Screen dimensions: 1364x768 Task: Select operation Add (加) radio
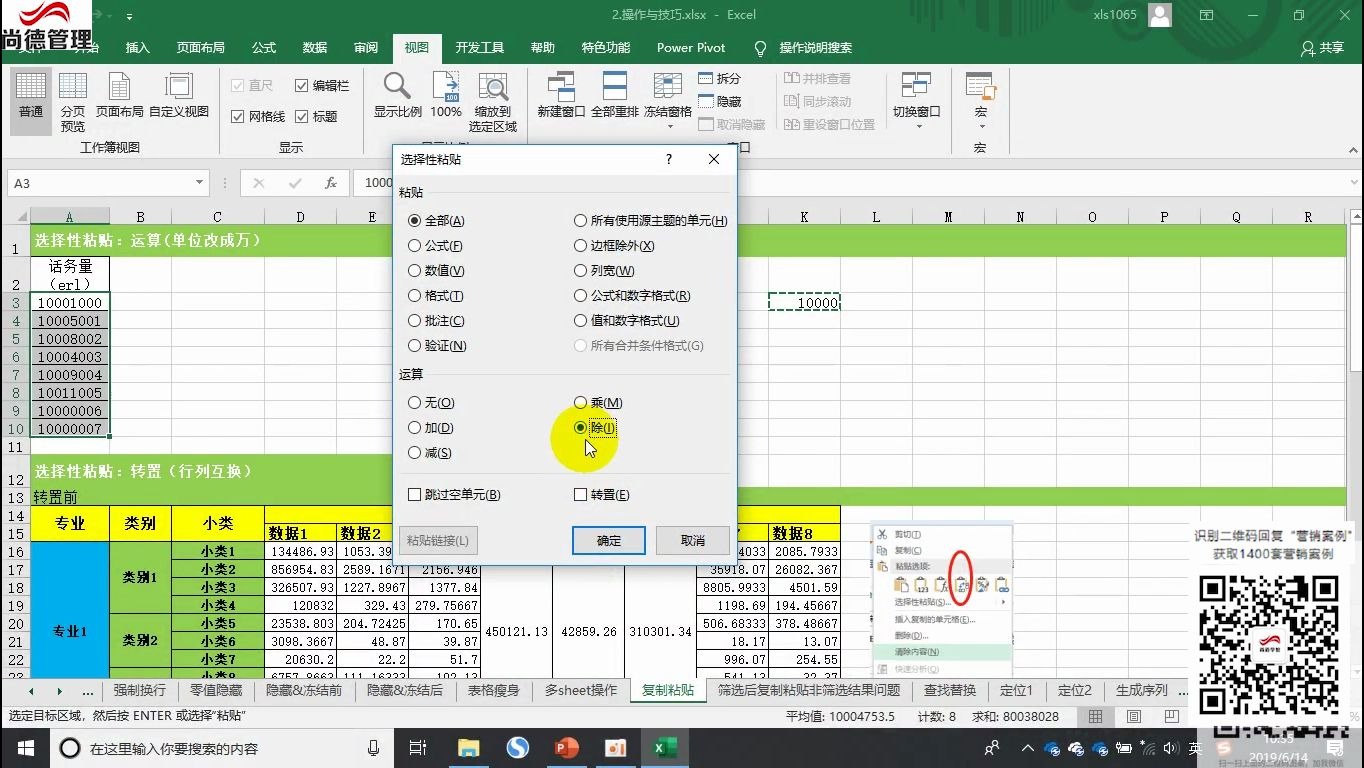point(431,428)
